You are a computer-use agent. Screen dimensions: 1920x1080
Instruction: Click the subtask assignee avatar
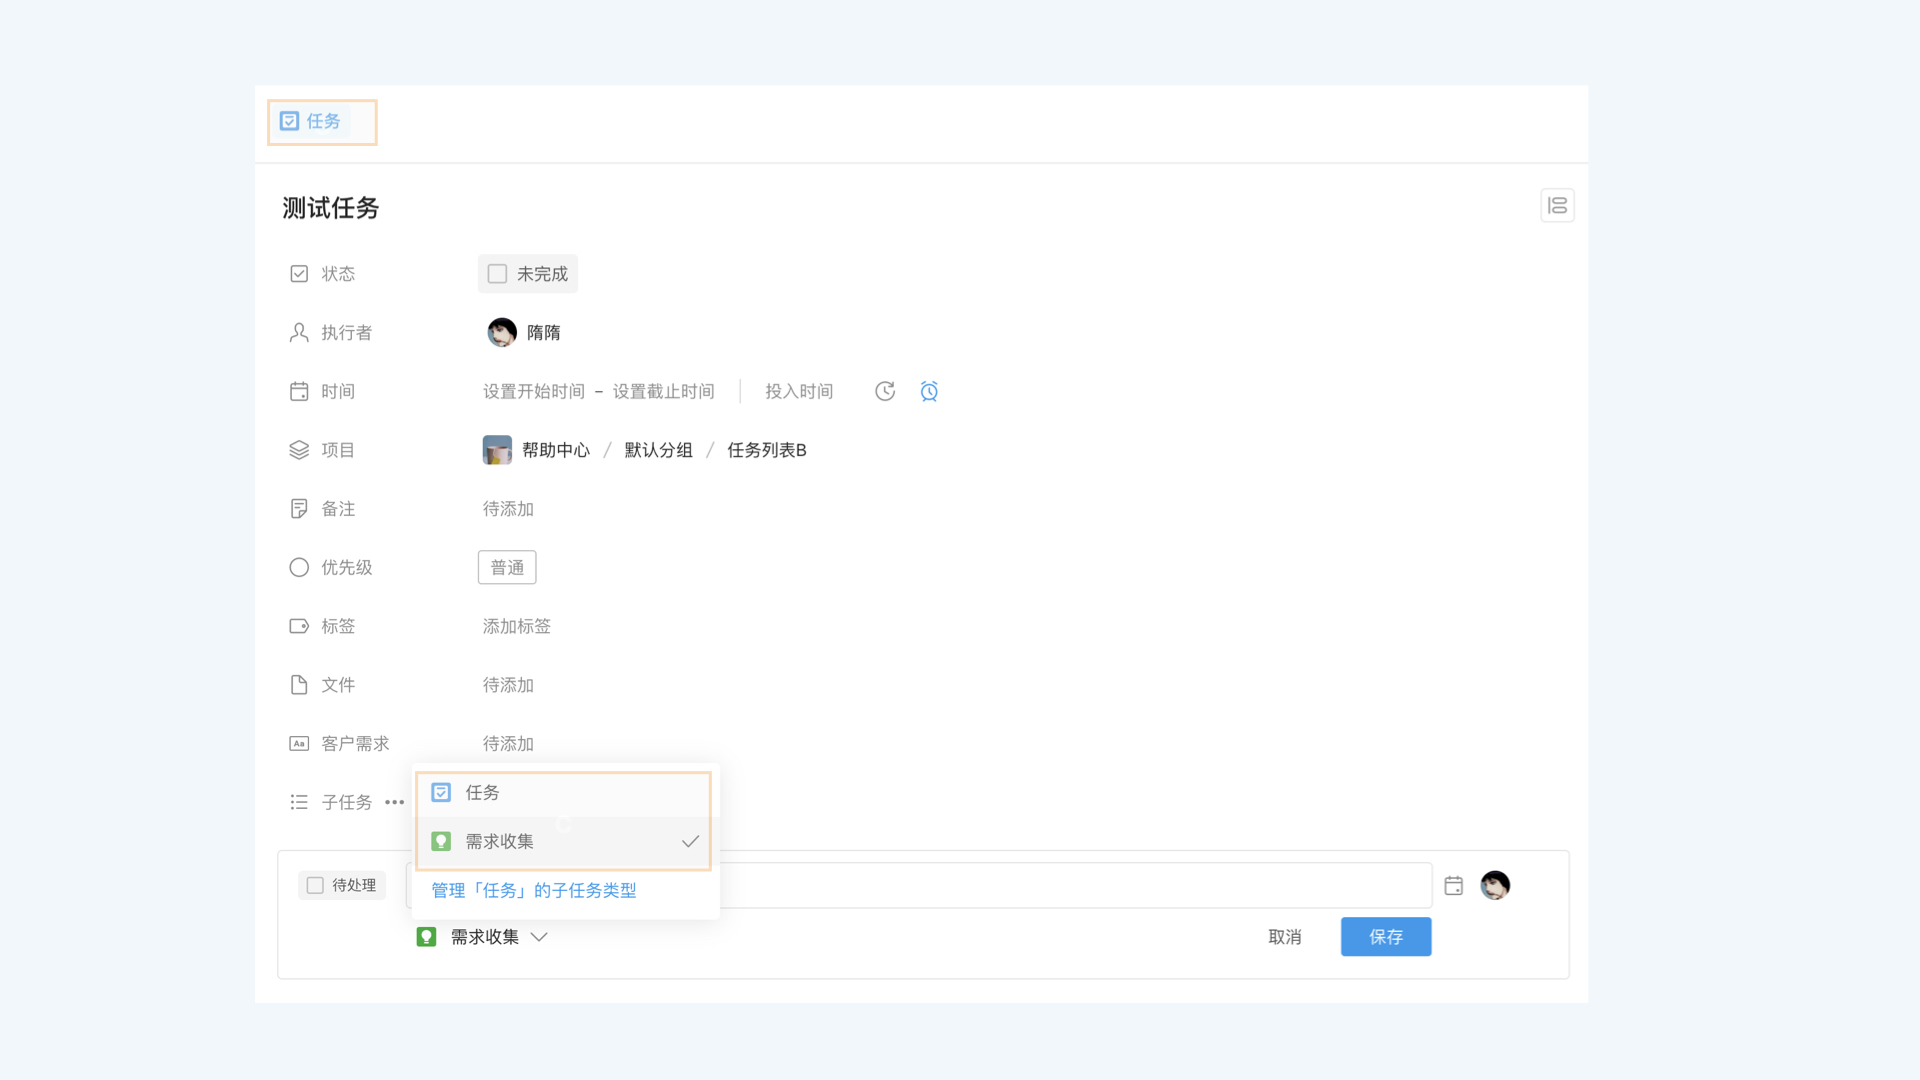(x=1495, y=885)
